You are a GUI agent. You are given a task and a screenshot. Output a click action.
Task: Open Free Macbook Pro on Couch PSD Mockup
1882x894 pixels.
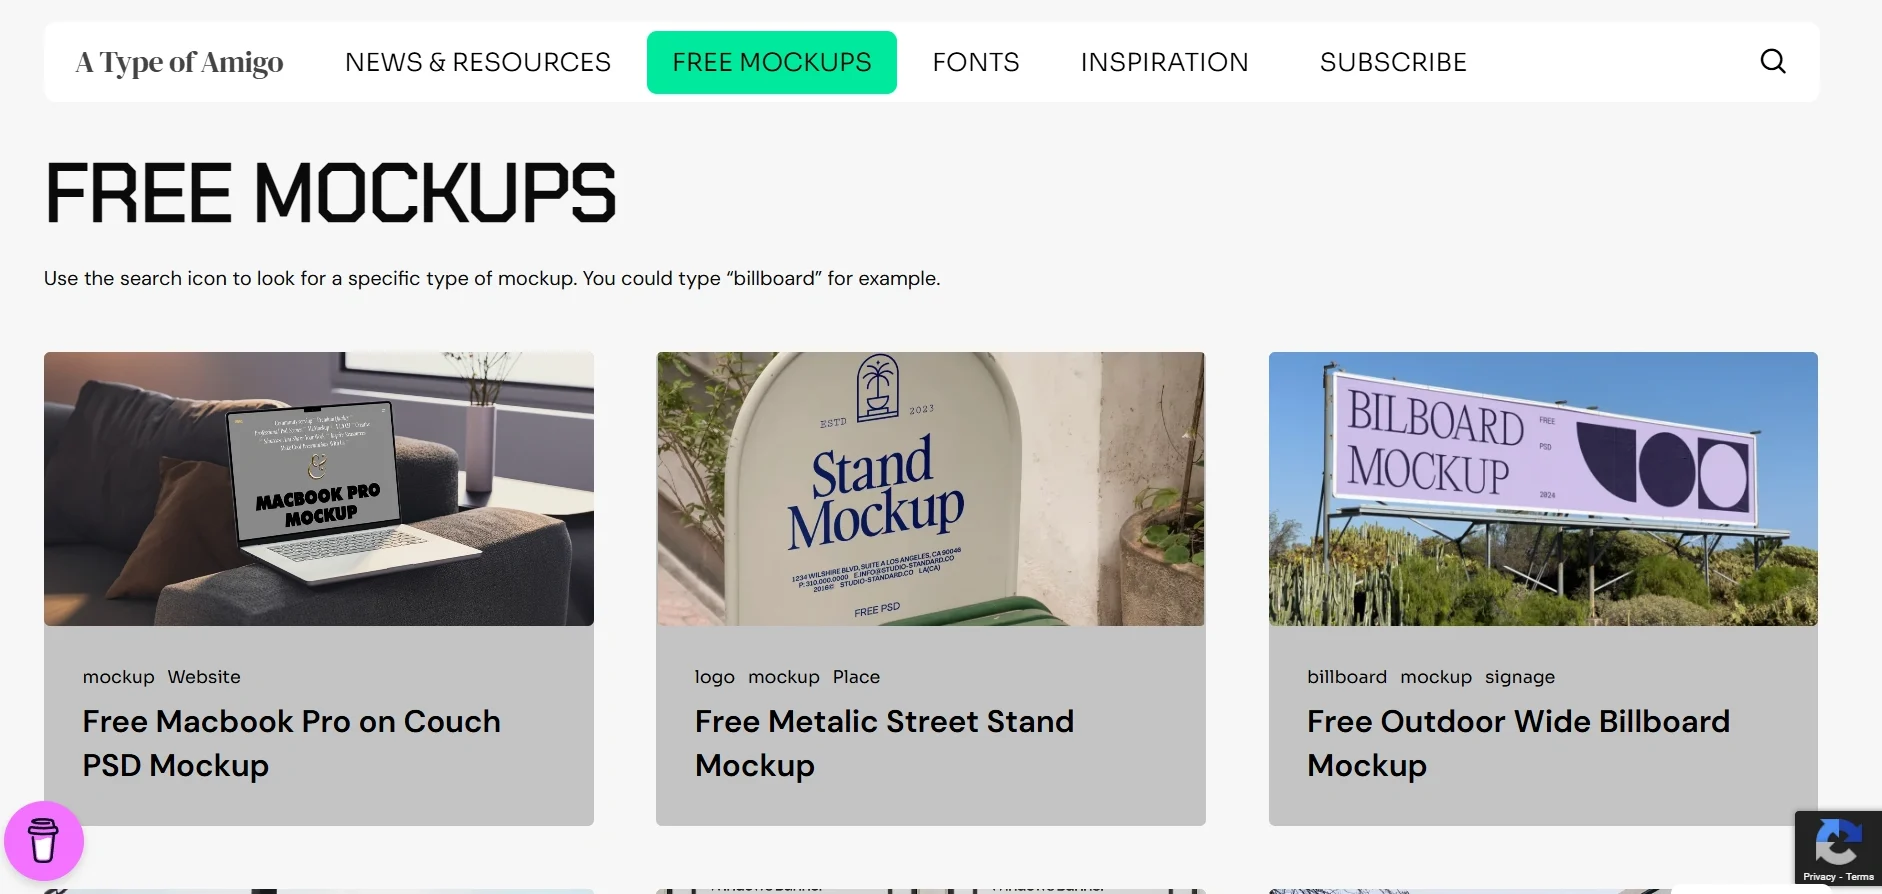pyautogui.click(x=291, y=743)
